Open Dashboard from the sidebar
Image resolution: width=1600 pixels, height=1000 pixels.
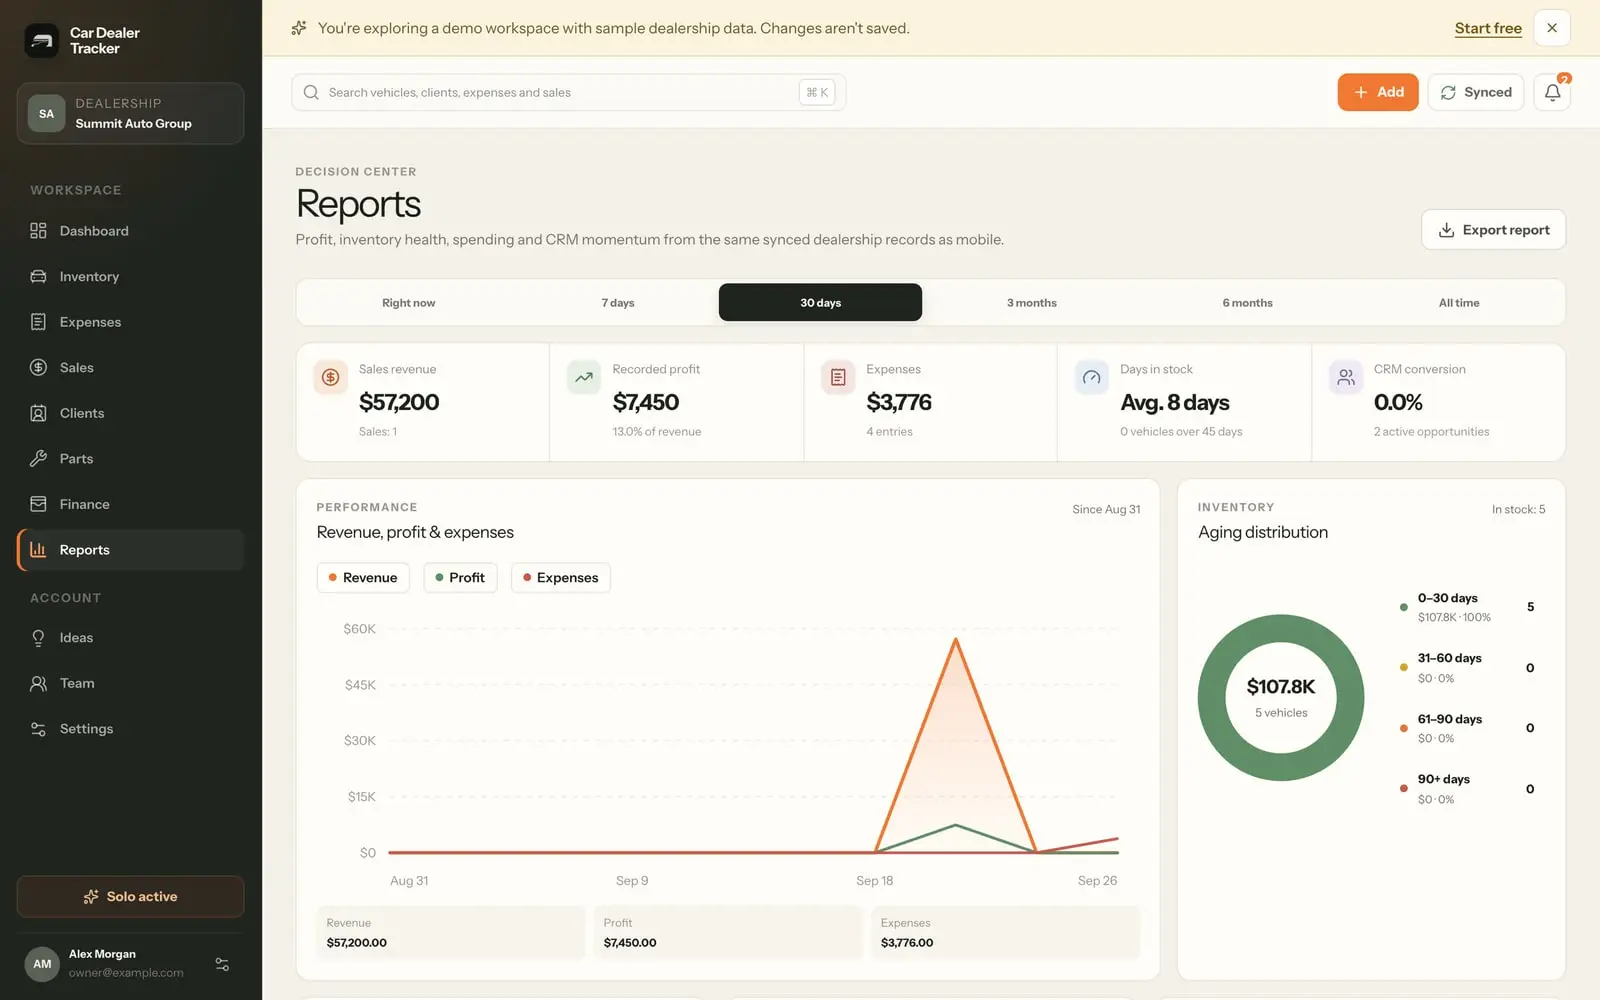(130, 231)
